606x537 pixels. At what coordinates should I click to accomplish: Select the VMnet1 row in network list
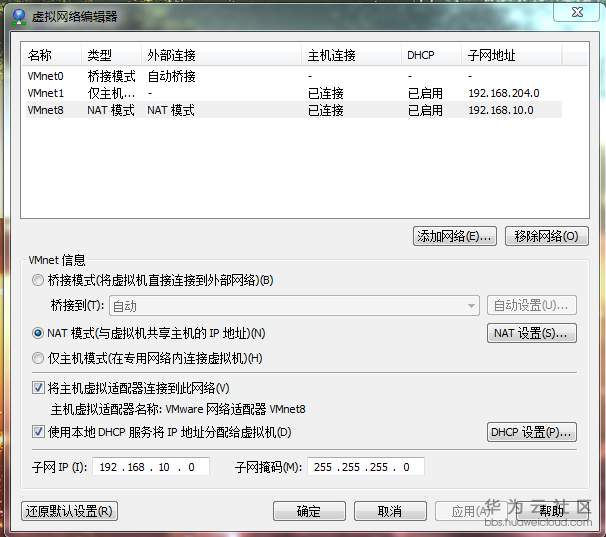[x=294, y=93]
